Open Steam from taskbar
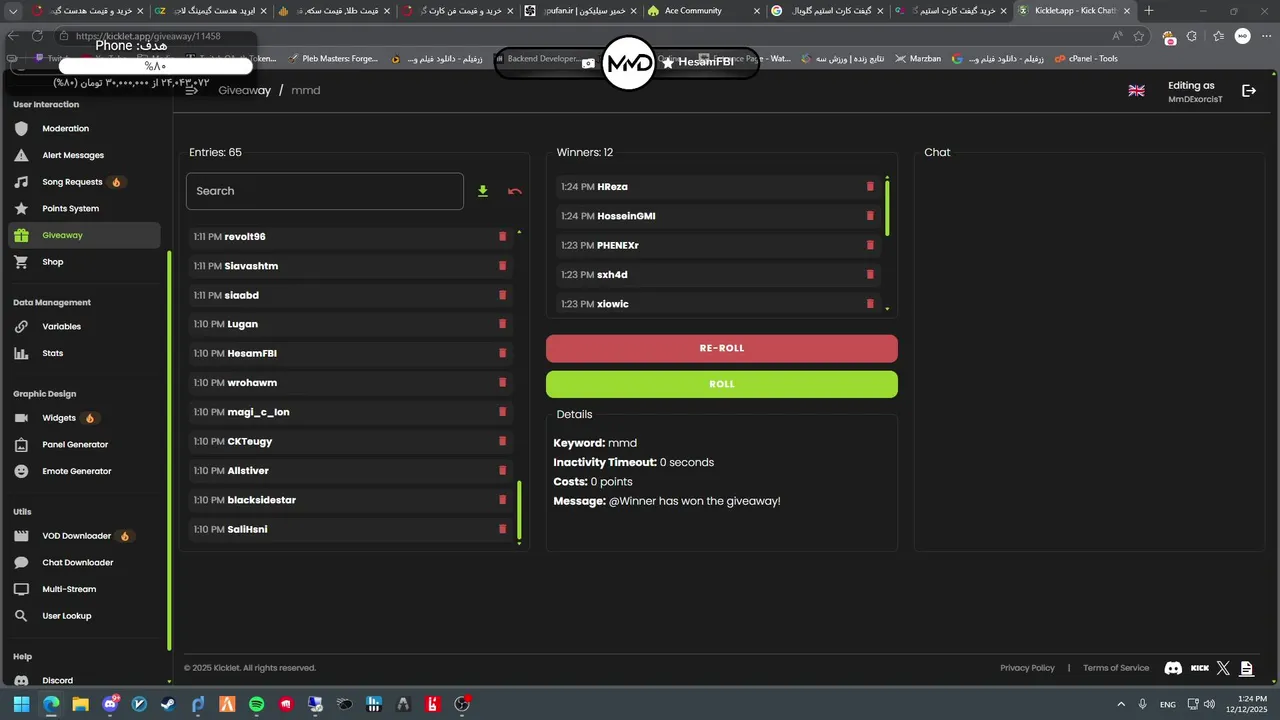The width and height of the screenshot is (1280, 720). click(169, 704)
